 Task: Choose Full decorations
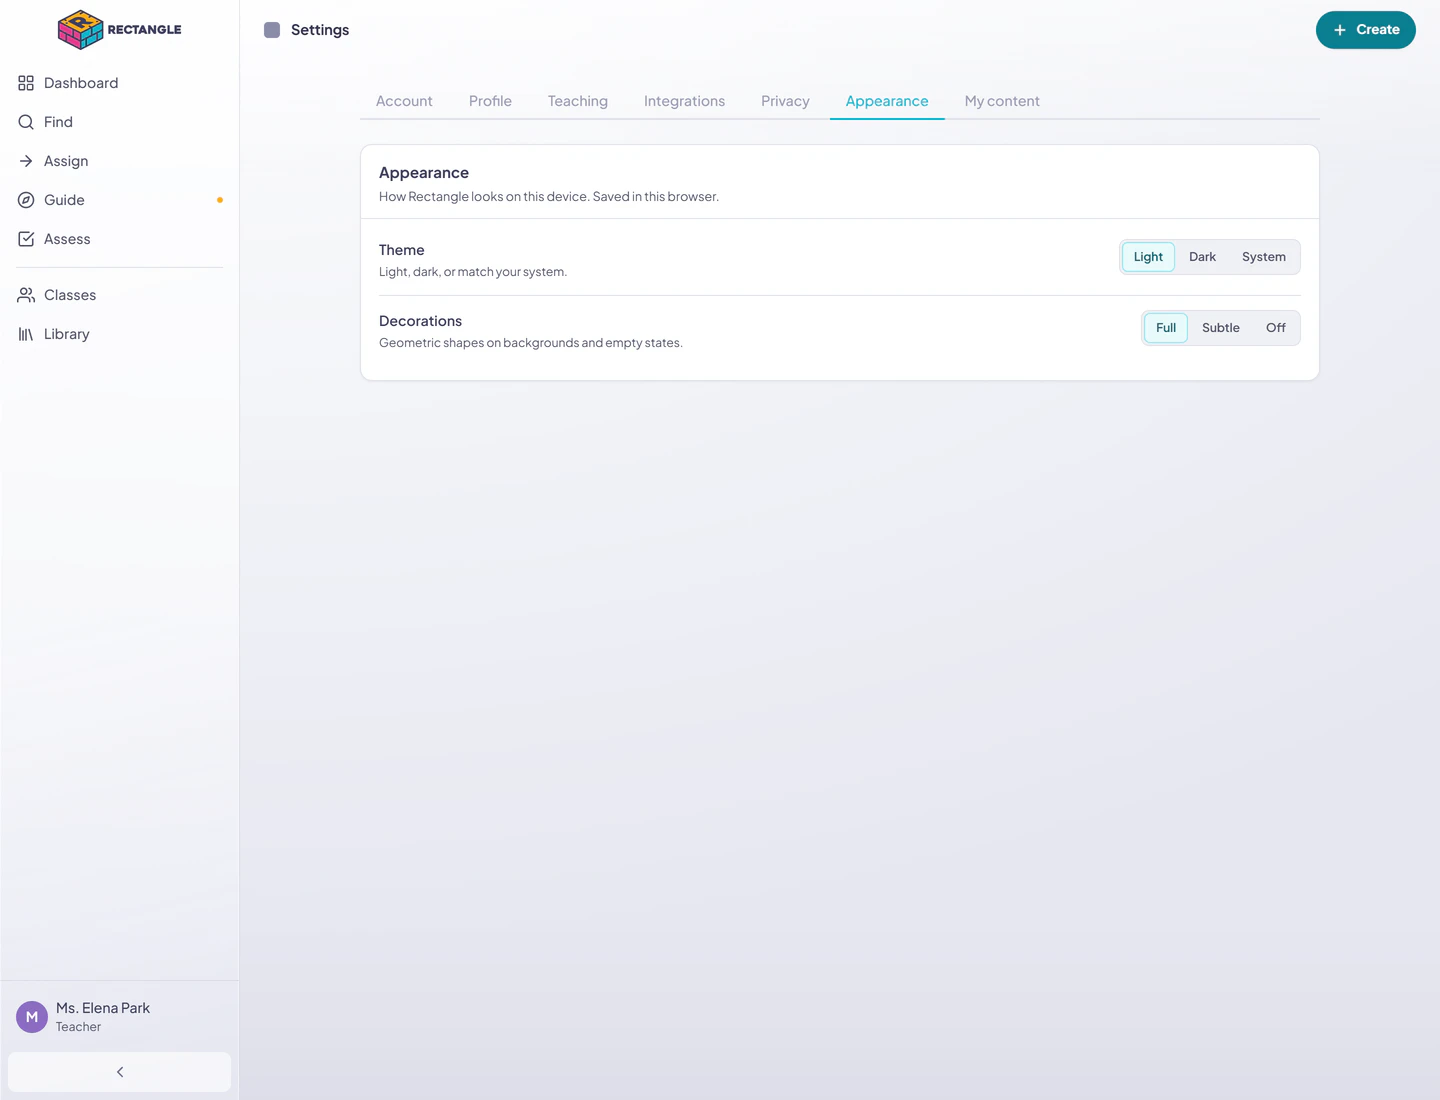(1166, 328)
